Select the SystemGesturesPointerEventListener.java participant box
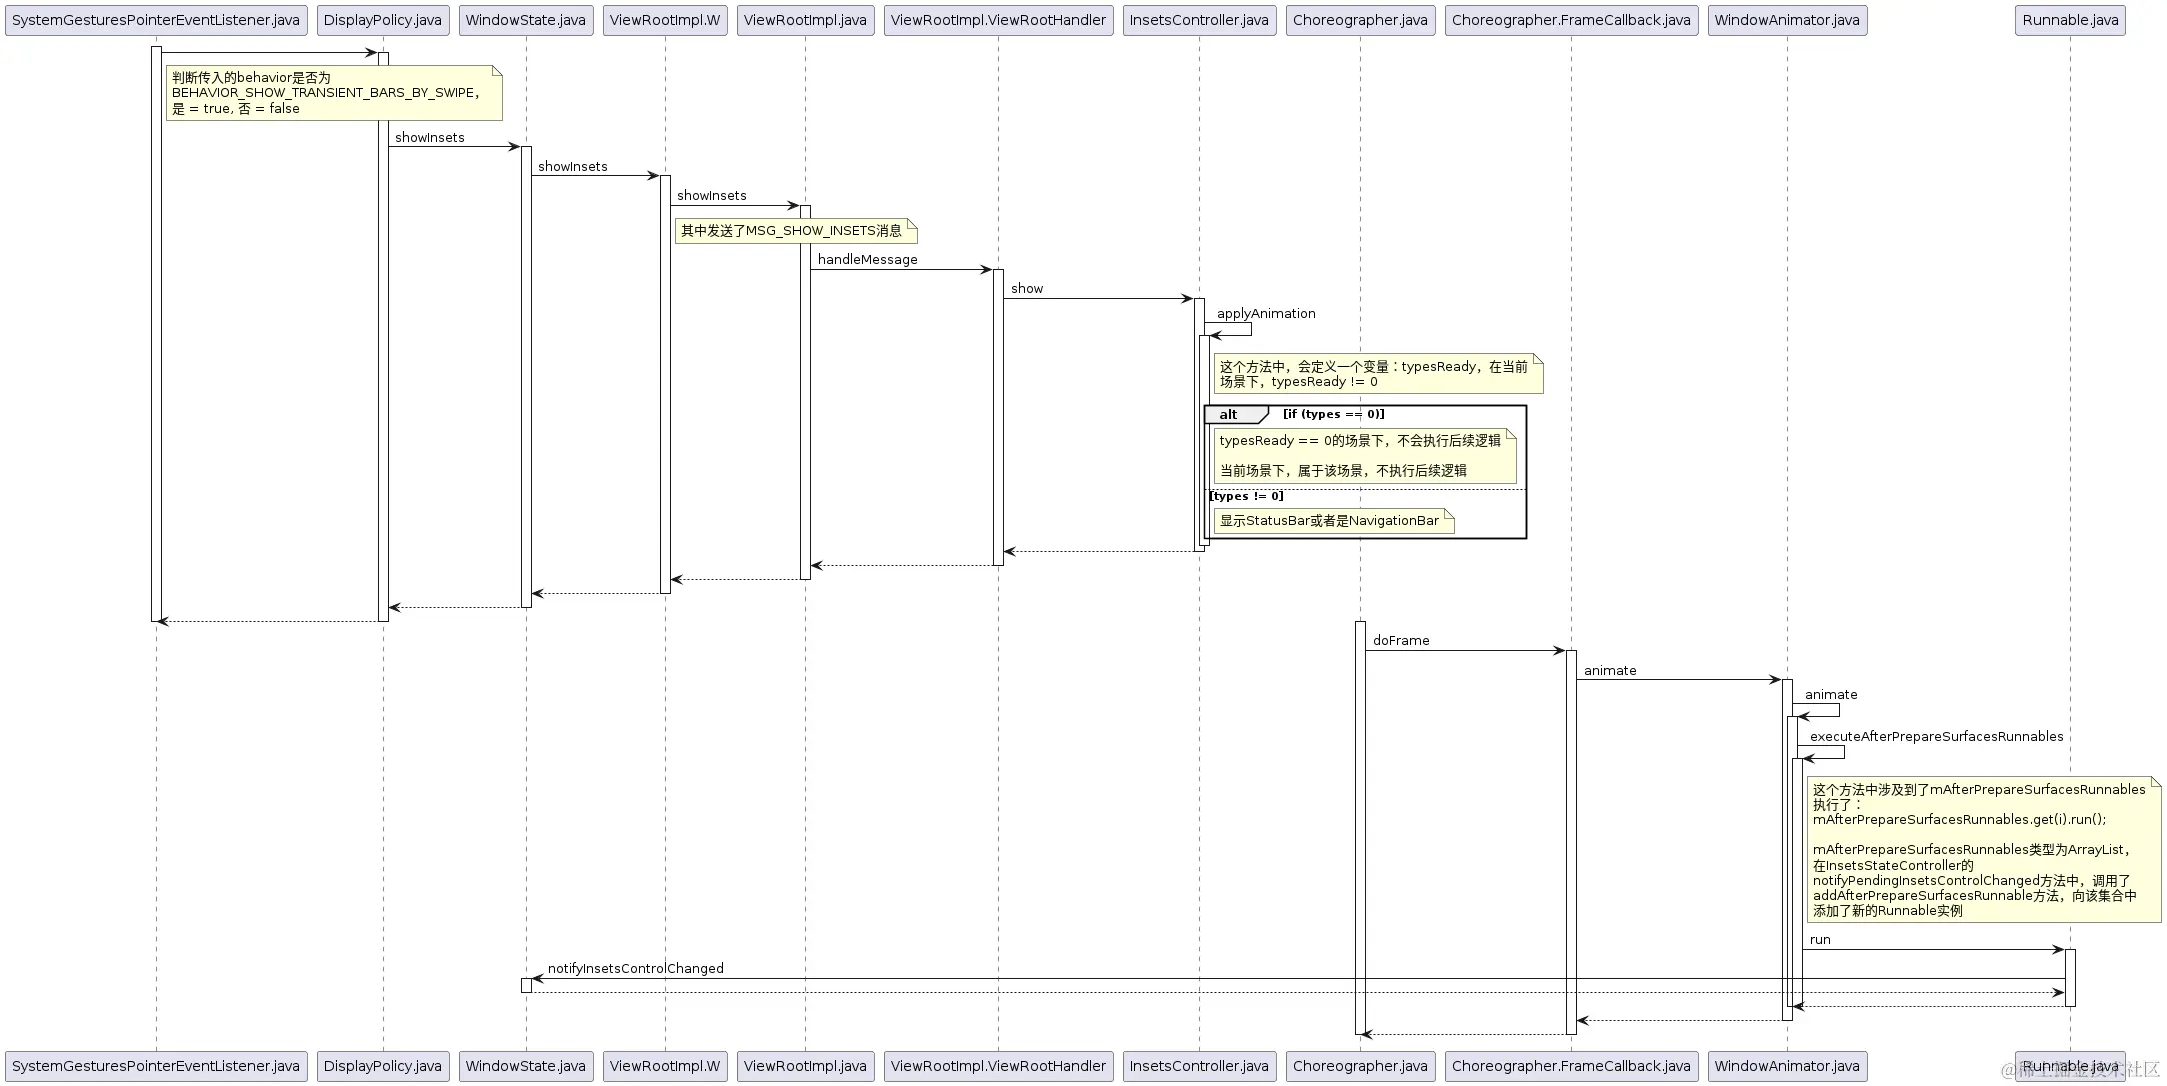 pos(156,19)
